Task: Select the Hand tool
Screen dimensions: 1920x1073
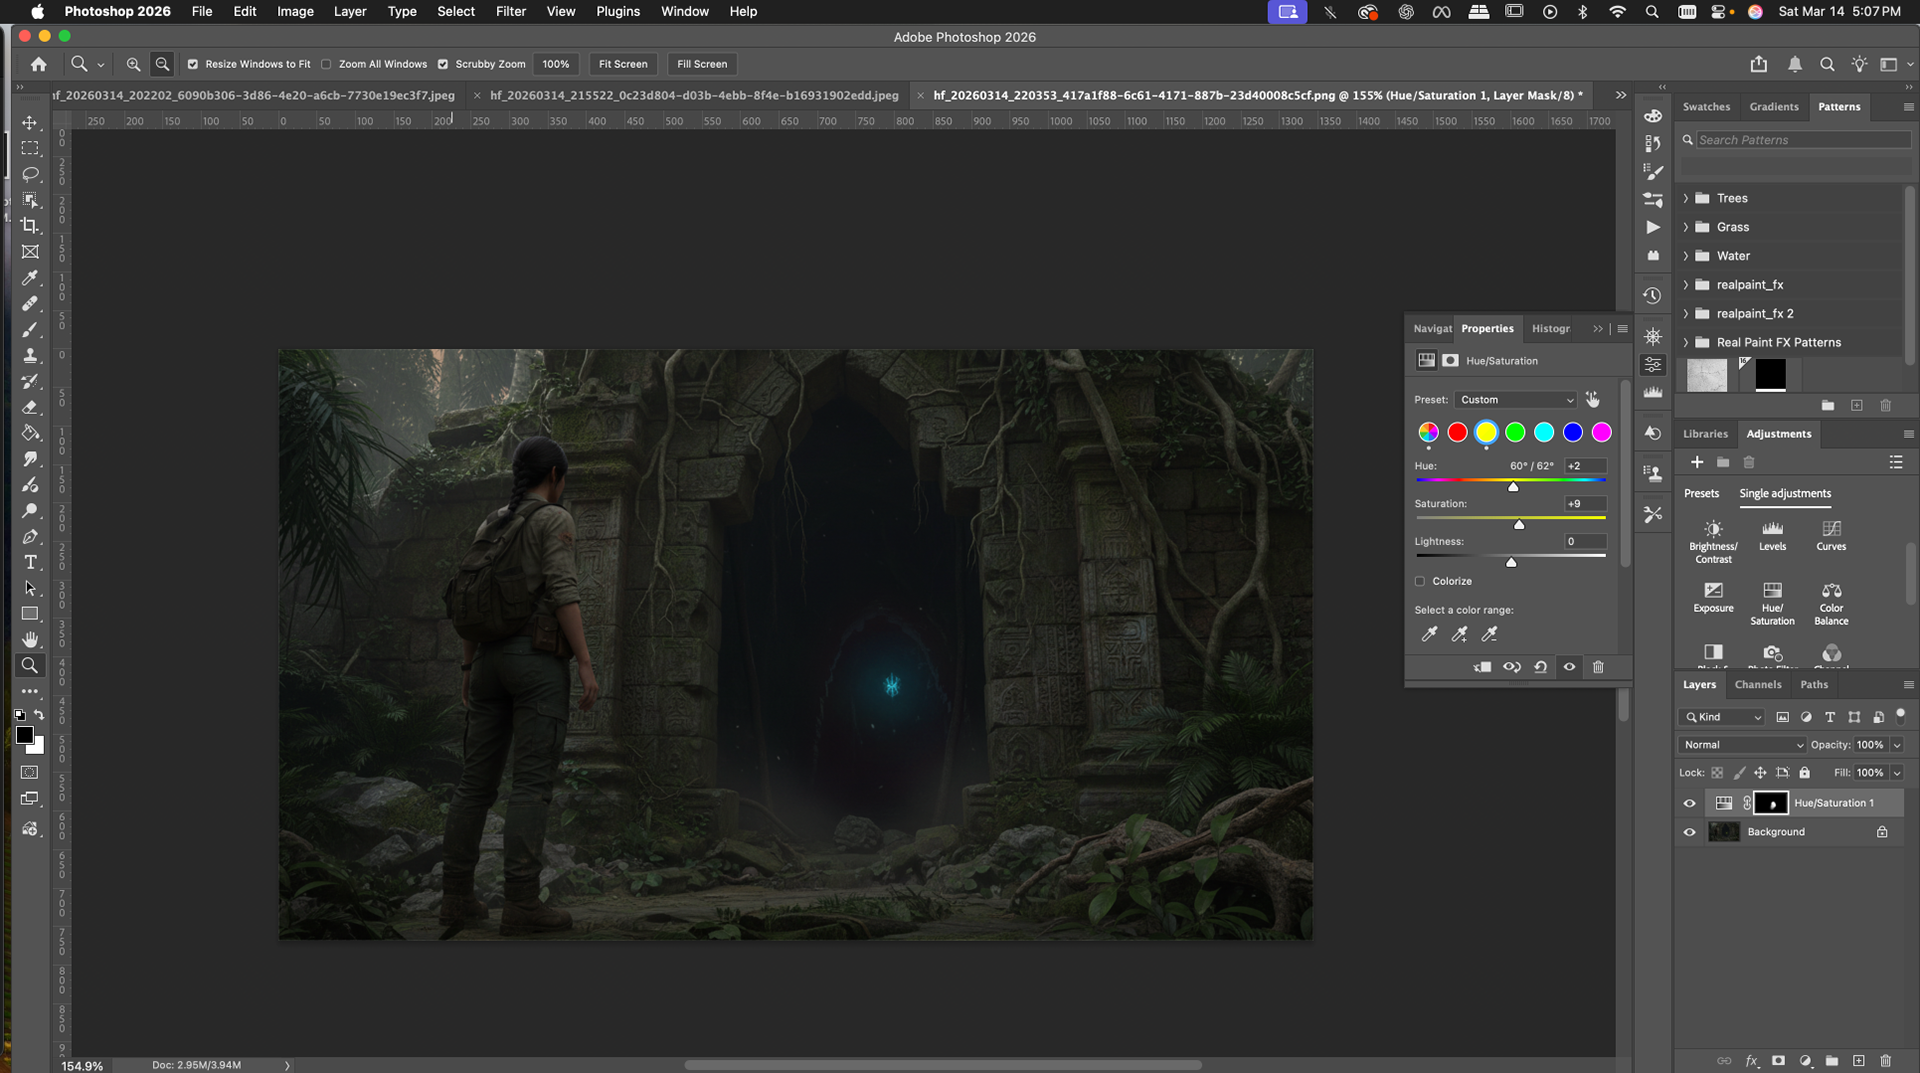Action: [x=30, y=640]
